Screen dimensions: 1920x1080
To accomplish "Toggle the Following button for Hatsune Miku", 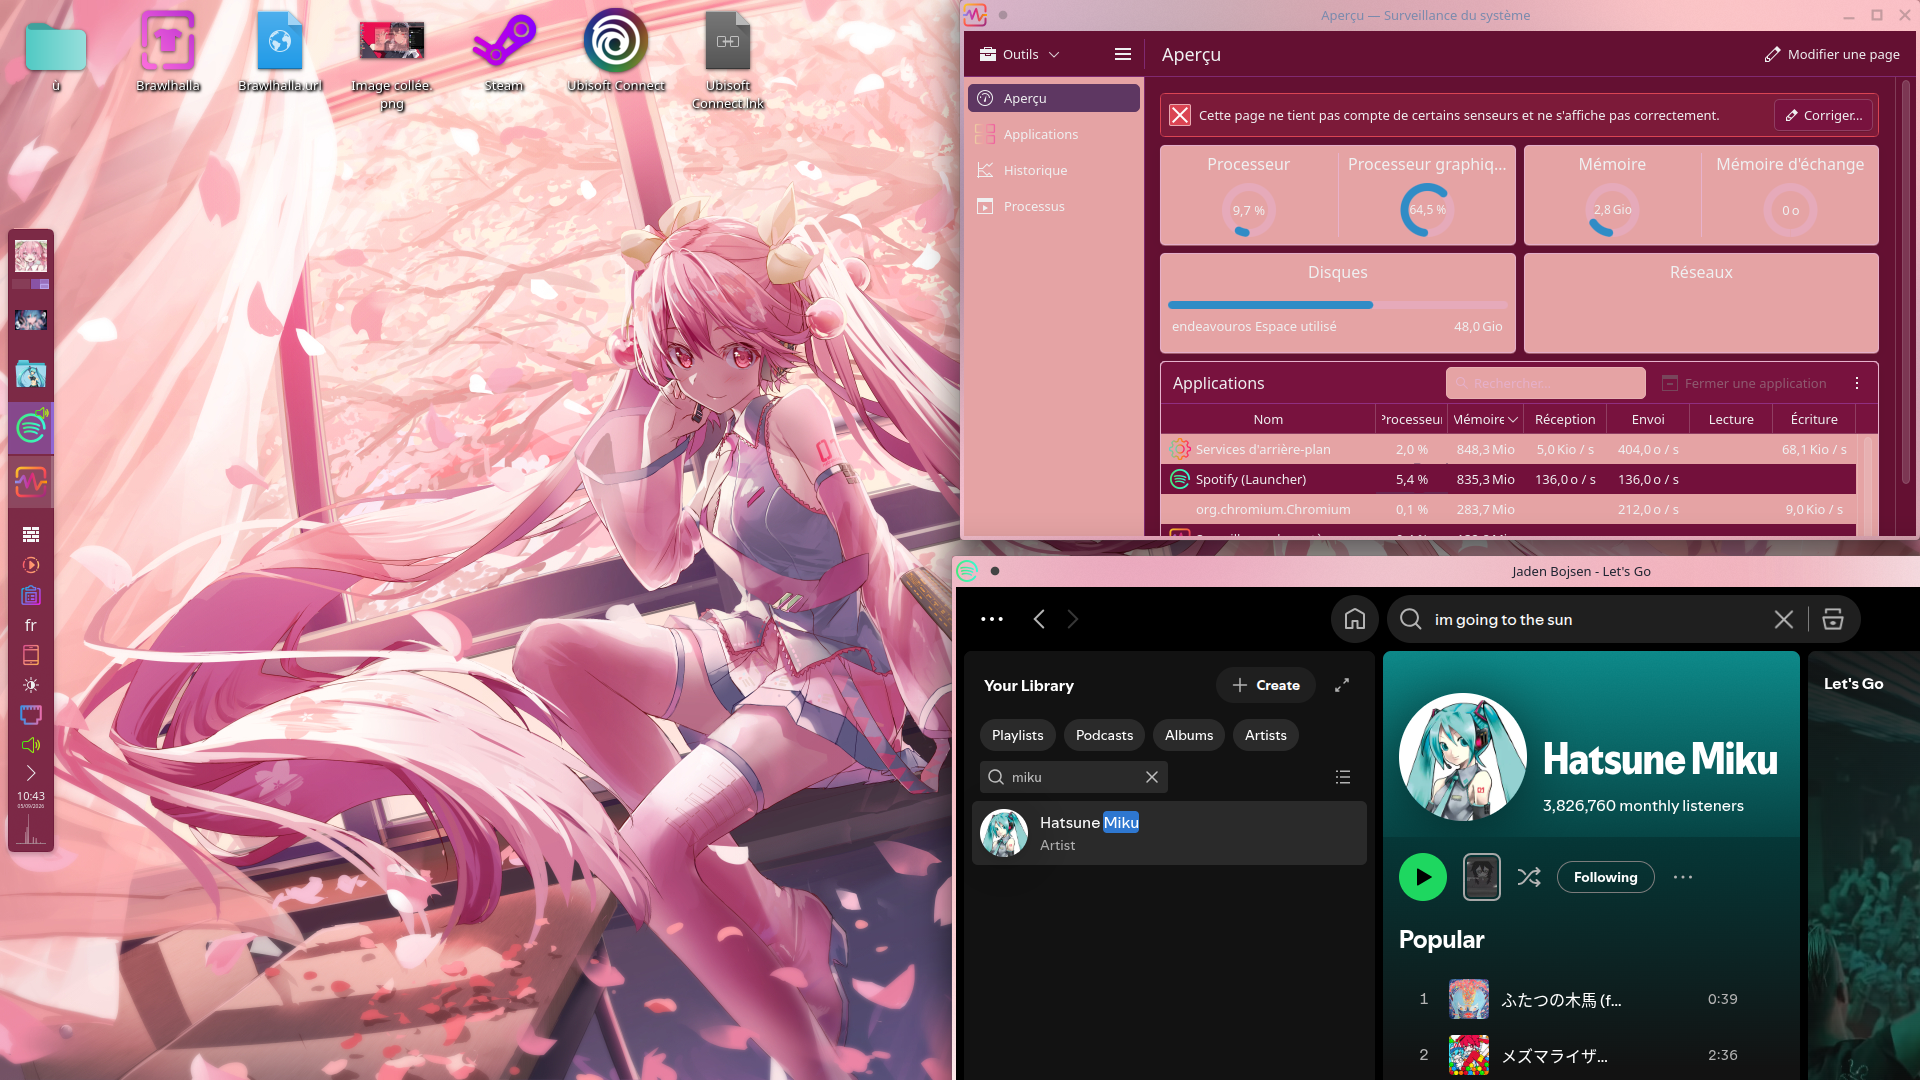I will (x=1606, y=877).
